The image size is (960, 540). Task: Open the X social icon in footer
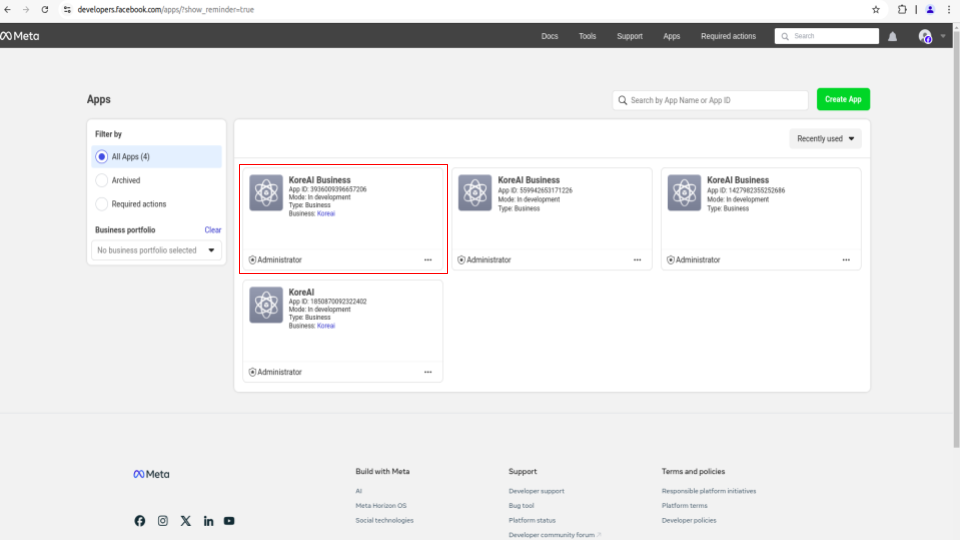[x=186, y=520]
